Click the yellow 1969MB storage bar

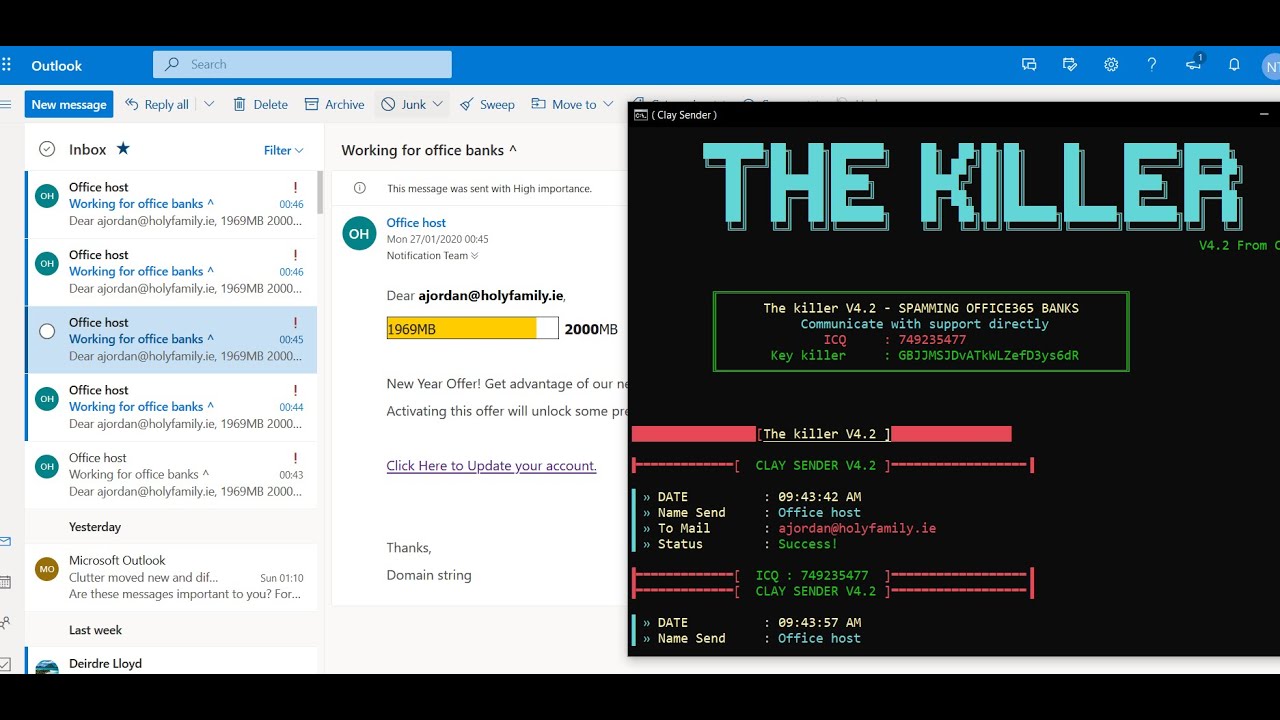tap(461, 328)
